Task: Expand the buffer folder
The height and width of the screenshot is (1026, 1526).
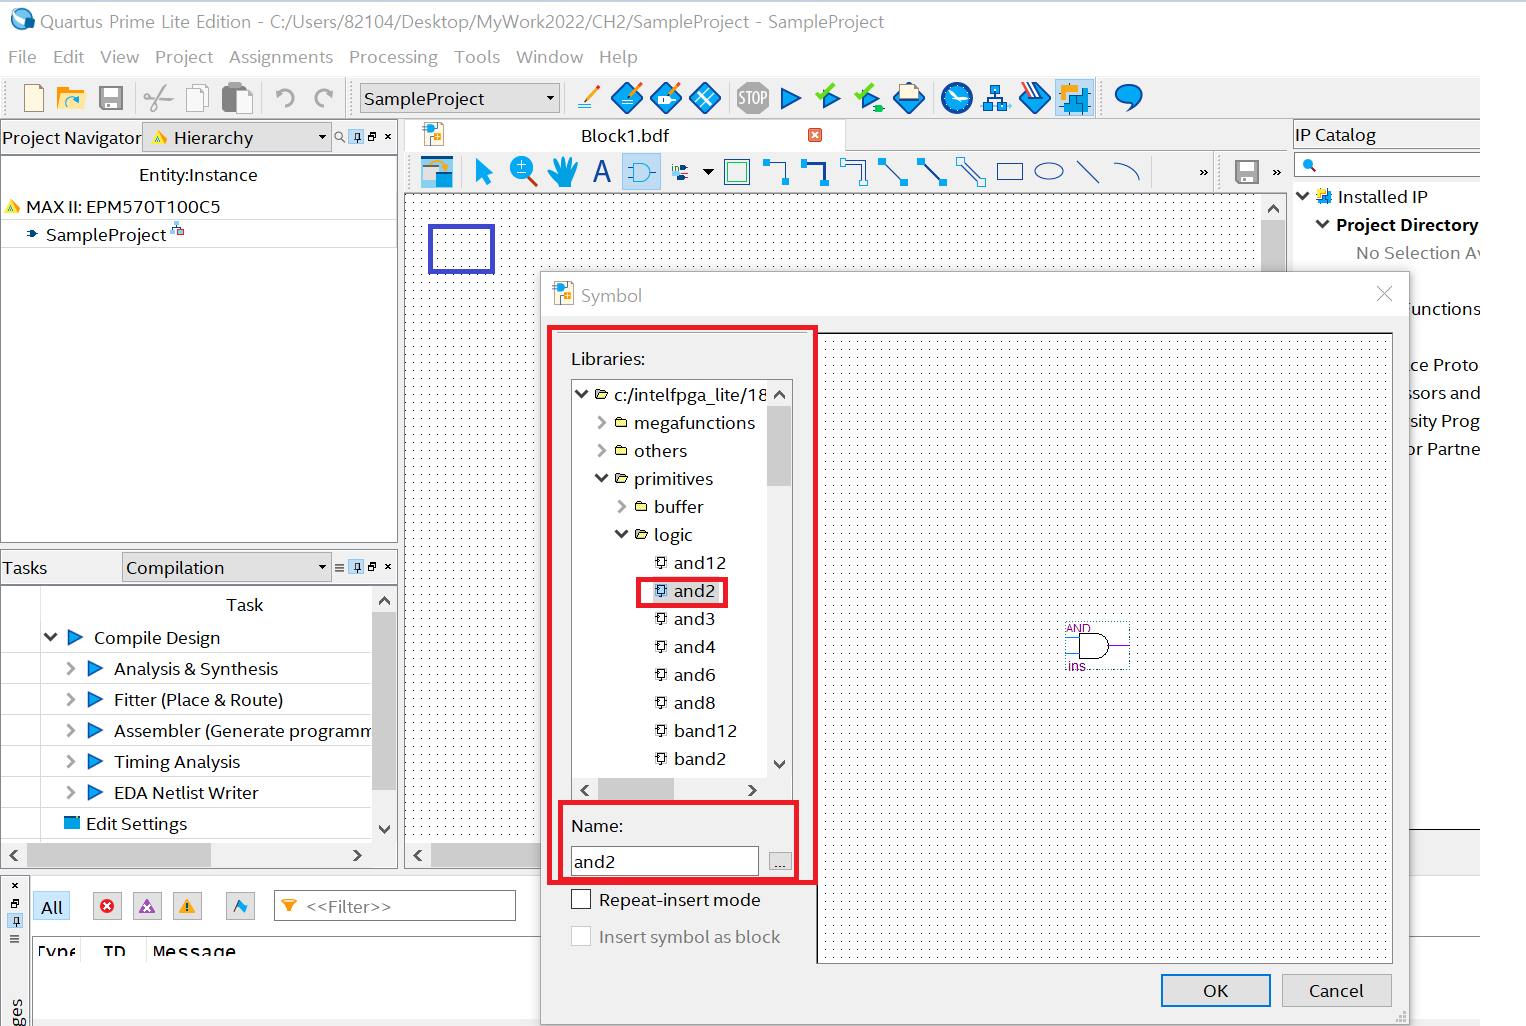Action: click(621, 507)
